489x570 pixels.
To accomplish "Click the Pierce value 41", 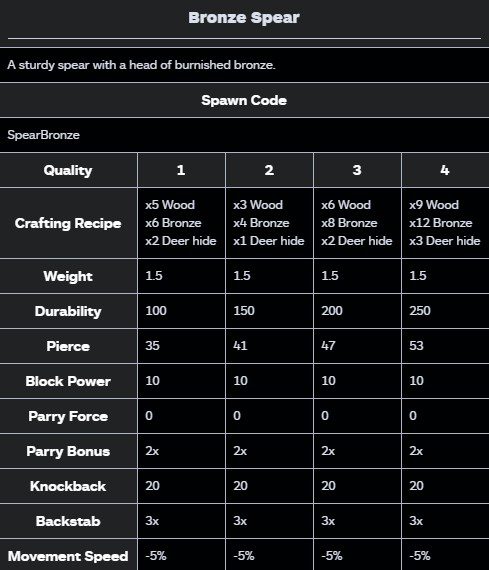I will point(240,346).
